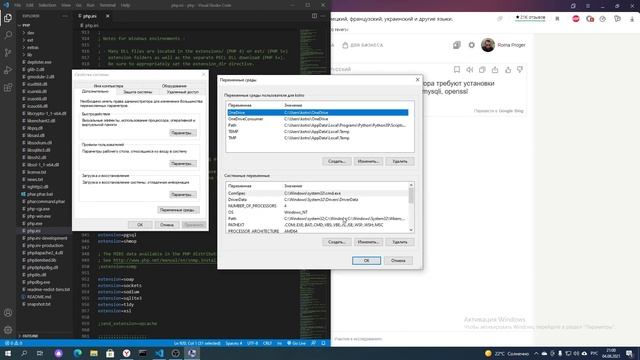Open Extensions view in VS Code
The width and height of the screenshot is (640, 360).
8,88
